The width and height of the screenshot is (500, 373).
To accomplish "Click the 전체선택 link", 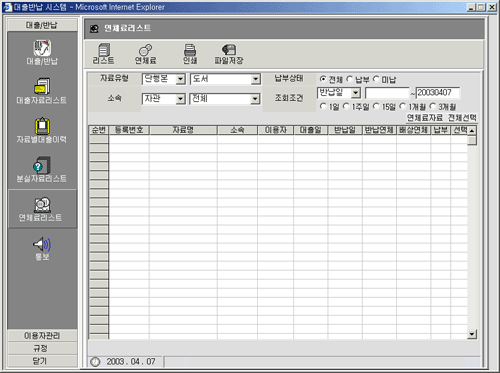I will [462, 118].
